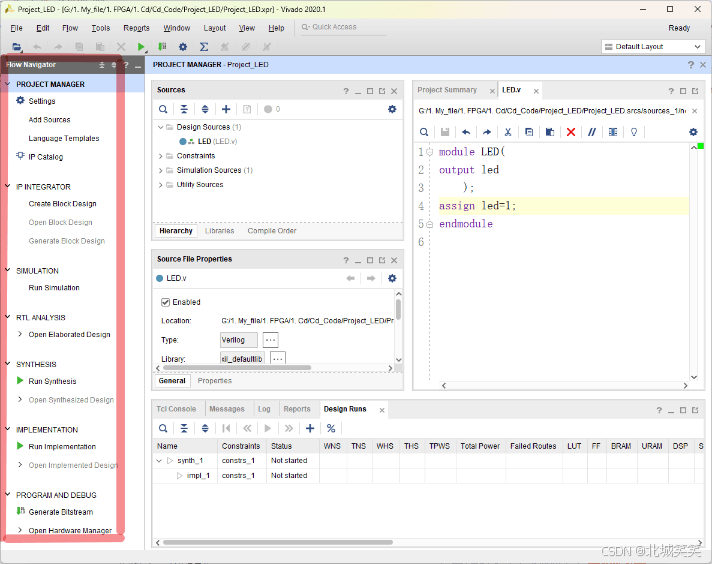The width and height of the screenshot is (712, 564).
Task: Click Generate Bitstream in Flow Navigator
Action: tap(61, 512)
